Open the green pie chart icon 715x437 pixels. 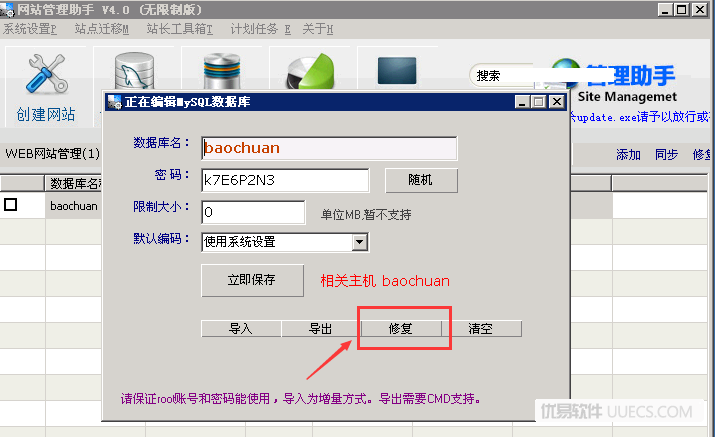coord(311,71)
